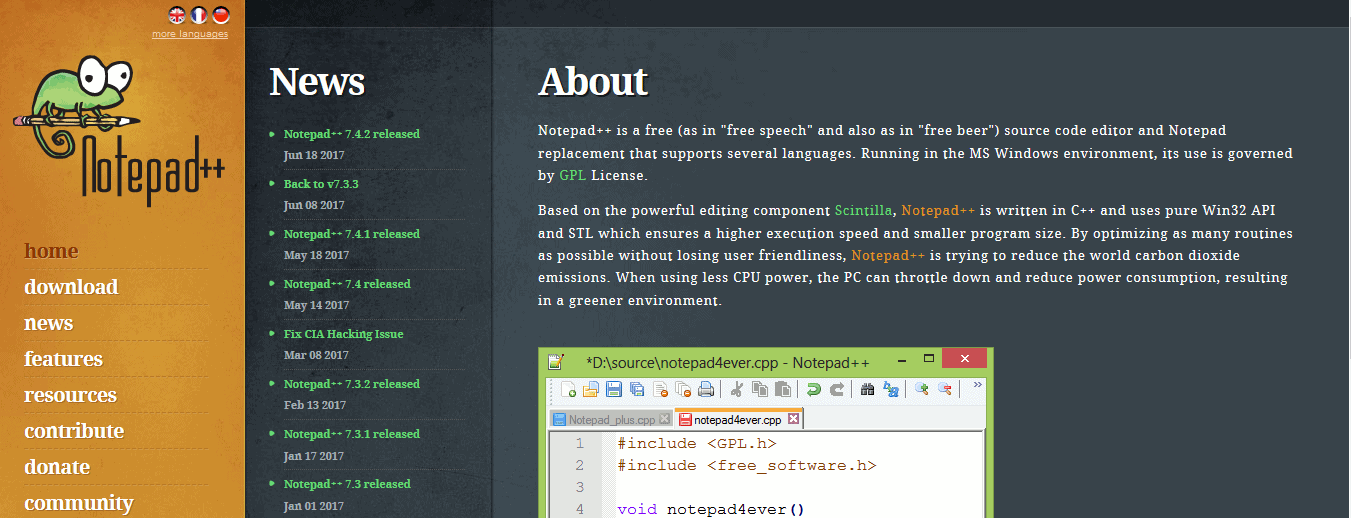Click the Notepad++ chameleon logo
Image resolution: width=1351 pixels, height=518 pixels.
120,130
